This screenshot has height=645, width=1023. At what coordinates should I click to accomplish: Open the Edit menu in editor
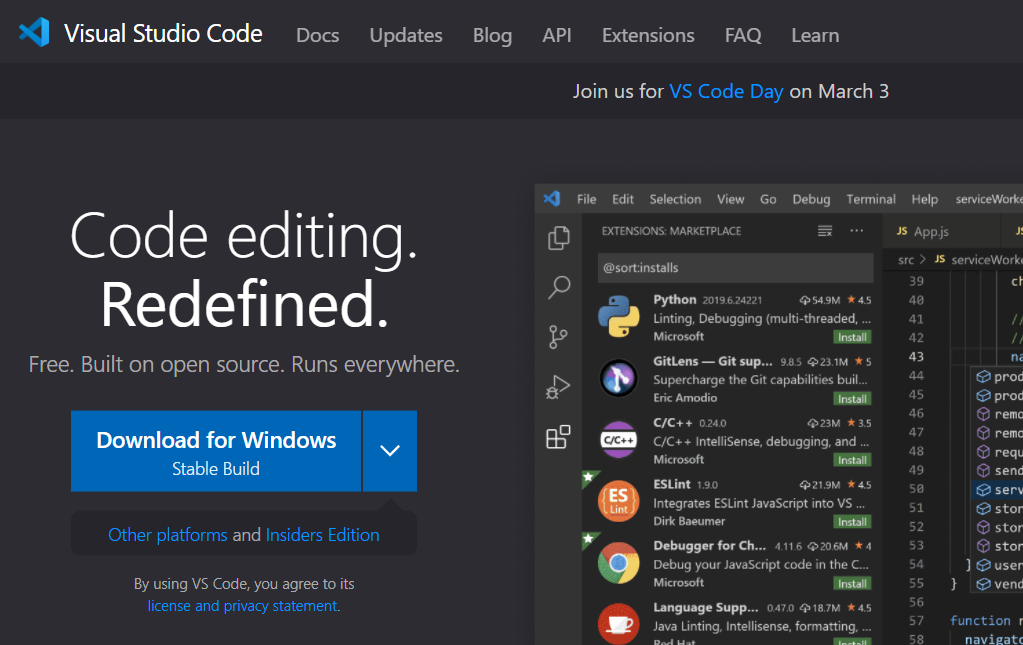622,199
